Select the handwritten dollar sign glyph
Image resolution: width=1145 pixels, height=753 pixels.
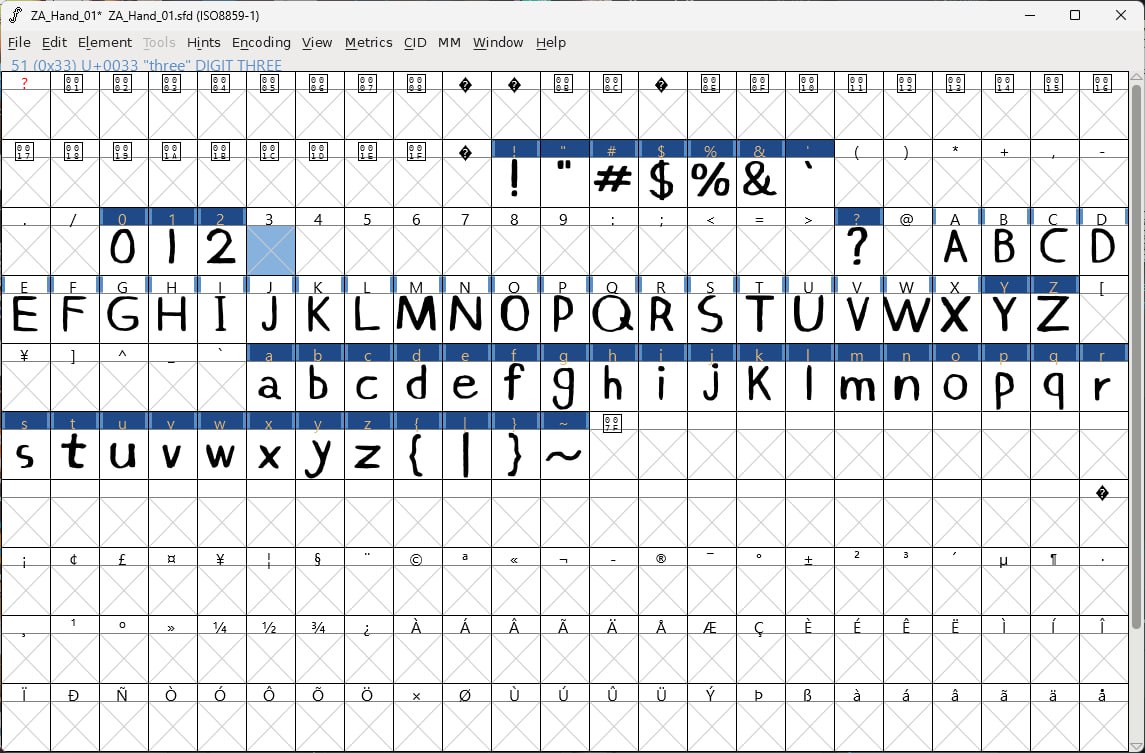pyautogui.click(x=661, y=181)
